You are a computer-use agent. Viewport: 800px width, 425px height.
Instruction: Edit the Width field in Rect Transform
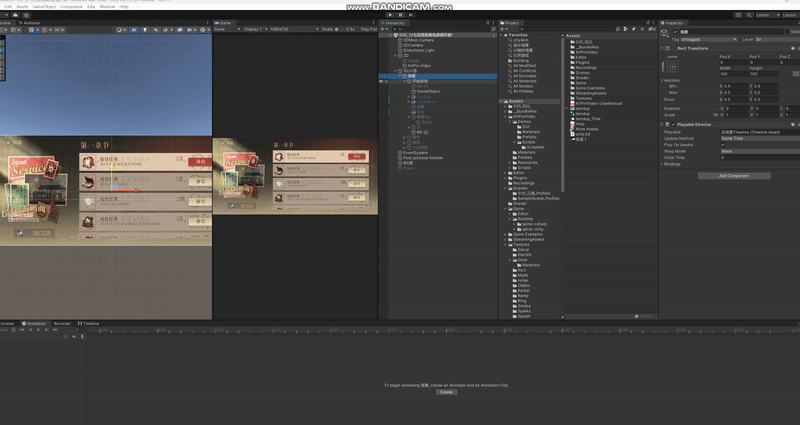tap(733, 74)
